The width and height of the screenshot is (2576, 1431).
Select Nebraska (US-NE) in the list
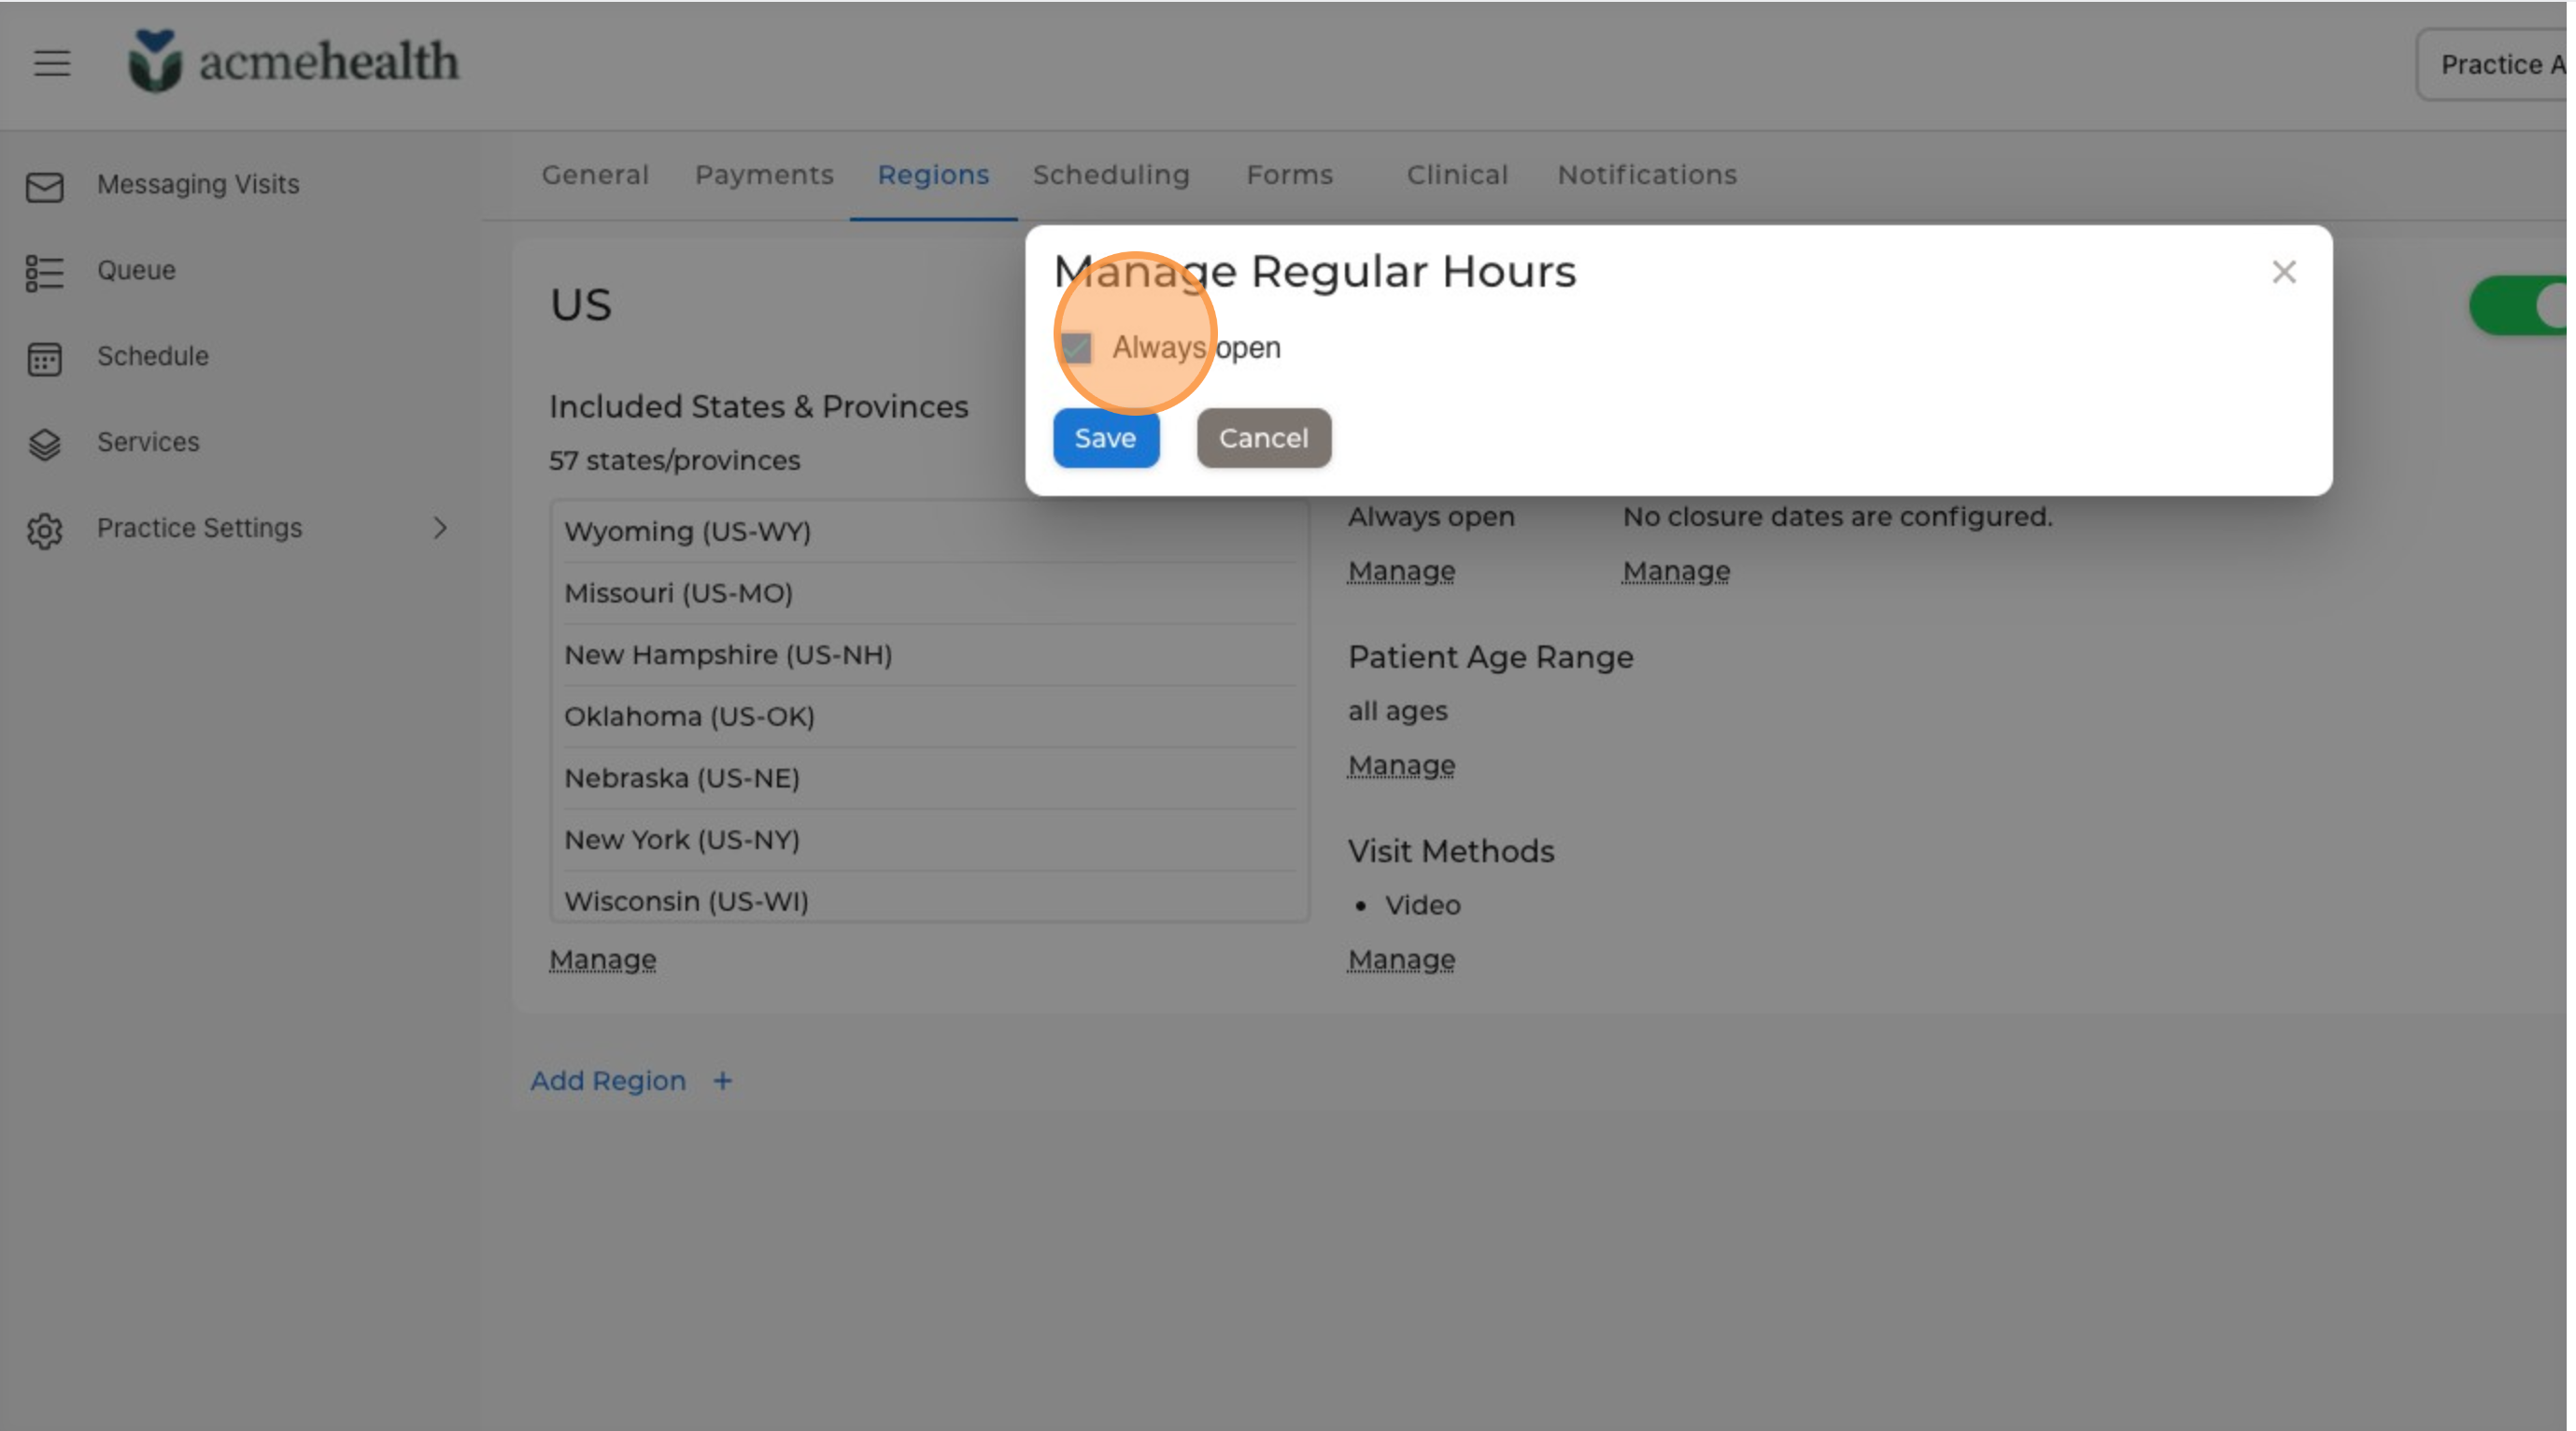click(x=929, y=778)
